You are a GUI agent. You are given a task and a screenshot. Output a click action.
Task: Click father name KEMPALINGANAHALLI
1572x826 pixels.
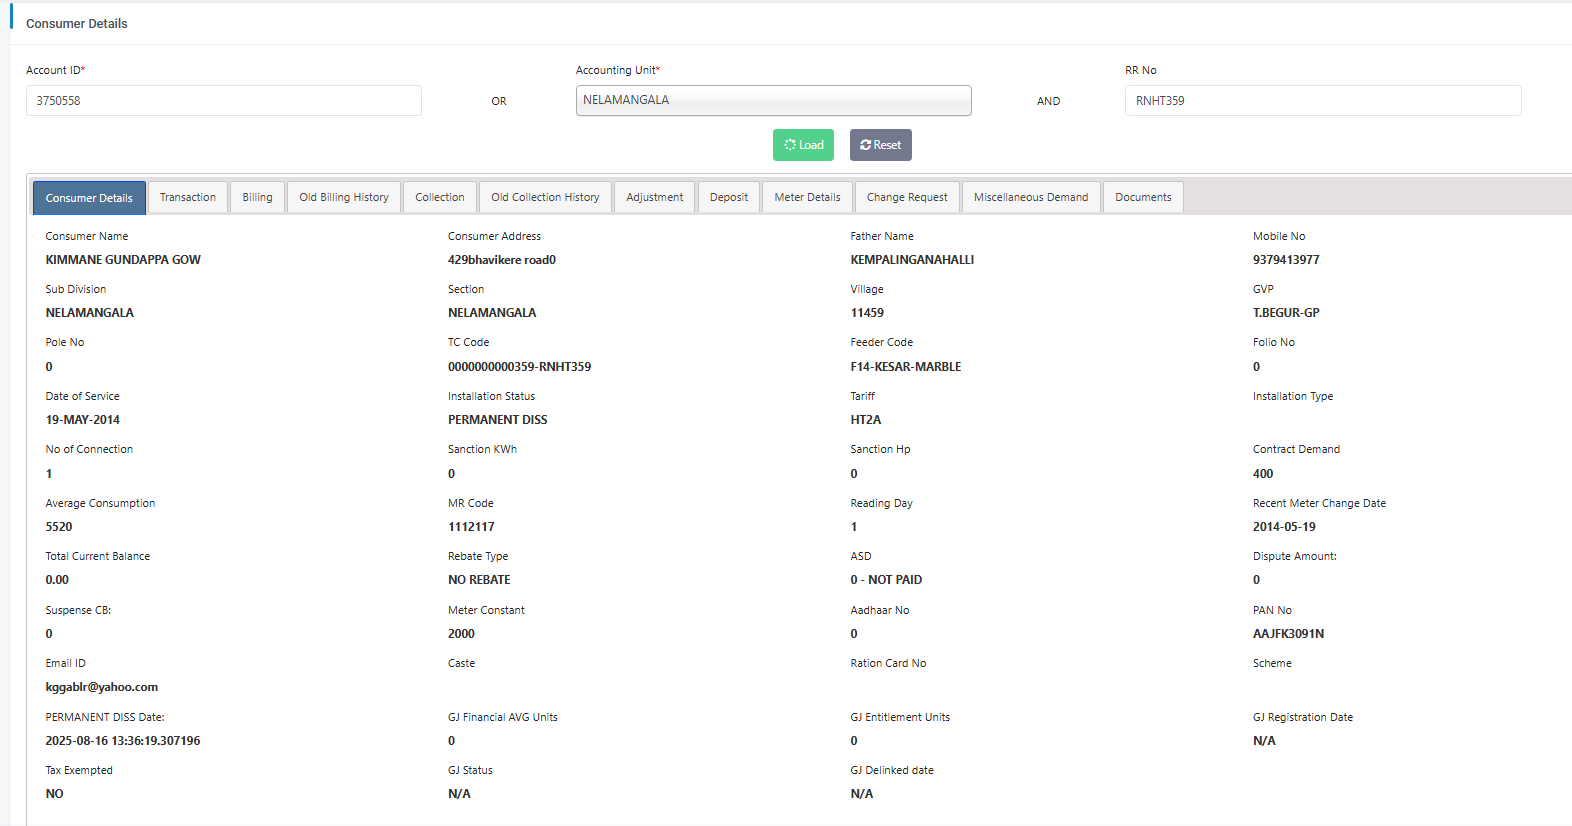912,260
